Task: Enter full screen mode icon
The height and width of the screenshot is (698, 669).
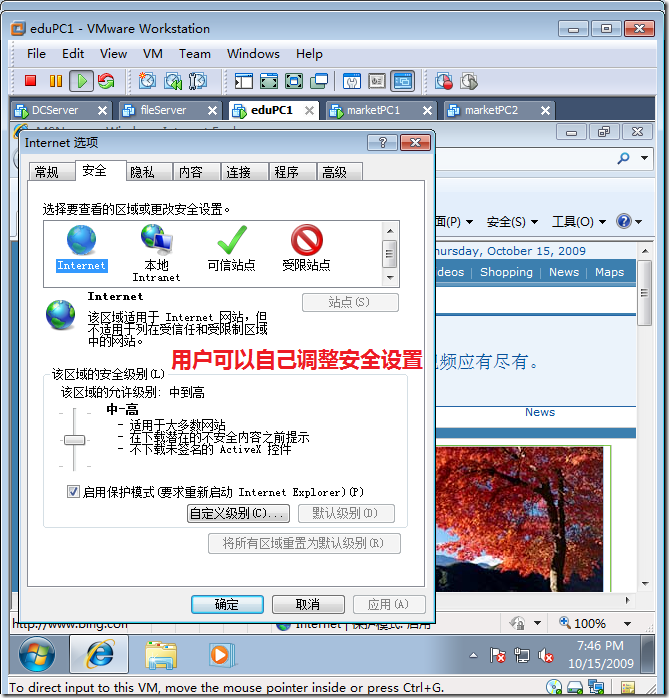Action: 294,81
